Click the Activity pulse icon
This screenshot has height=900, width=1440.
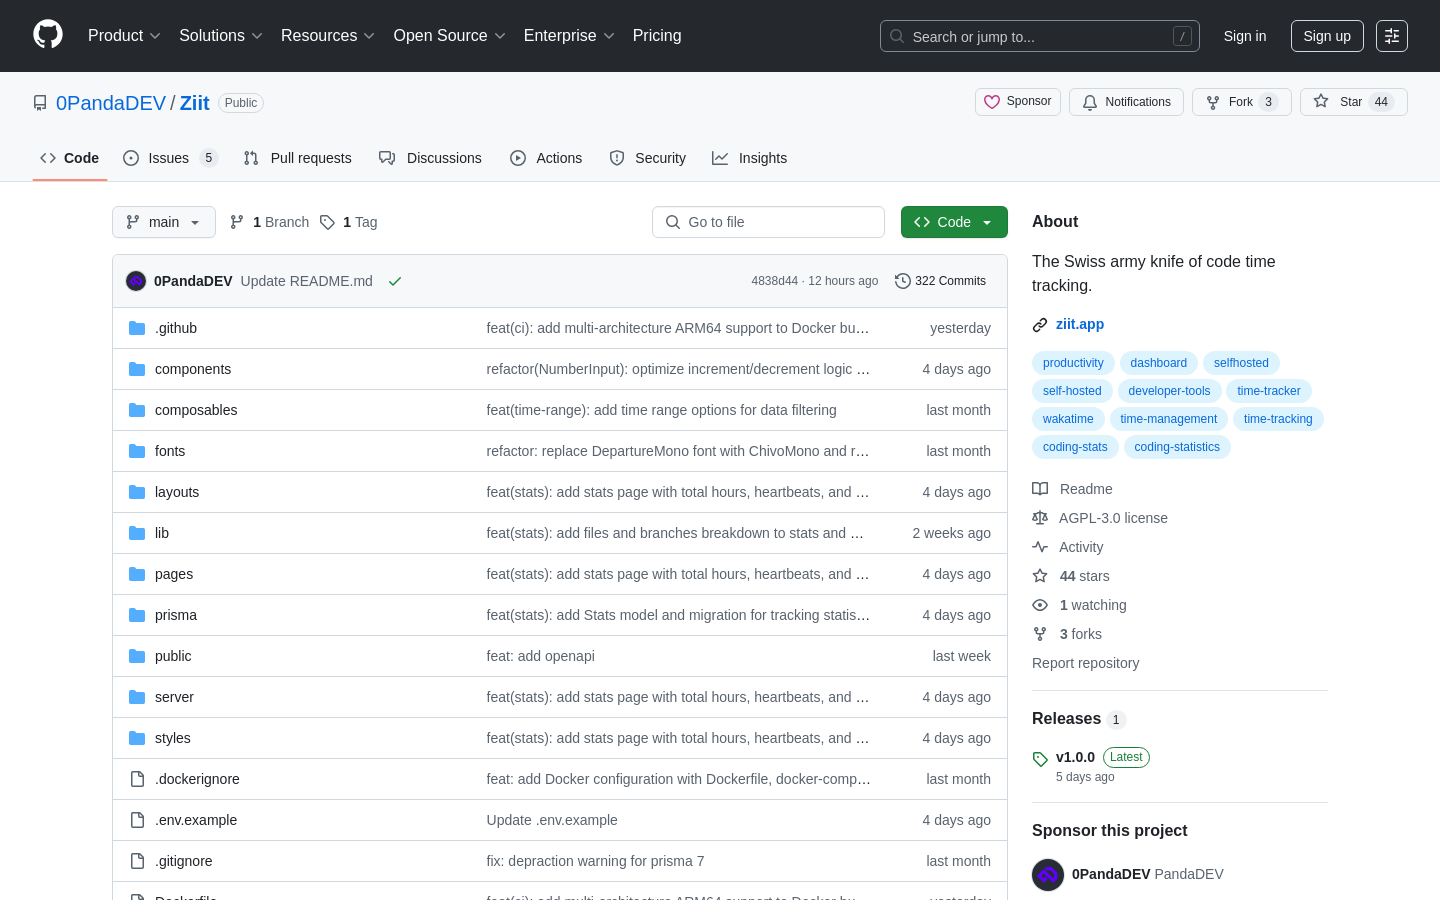pyautogui.click(x=1040, y=547)
